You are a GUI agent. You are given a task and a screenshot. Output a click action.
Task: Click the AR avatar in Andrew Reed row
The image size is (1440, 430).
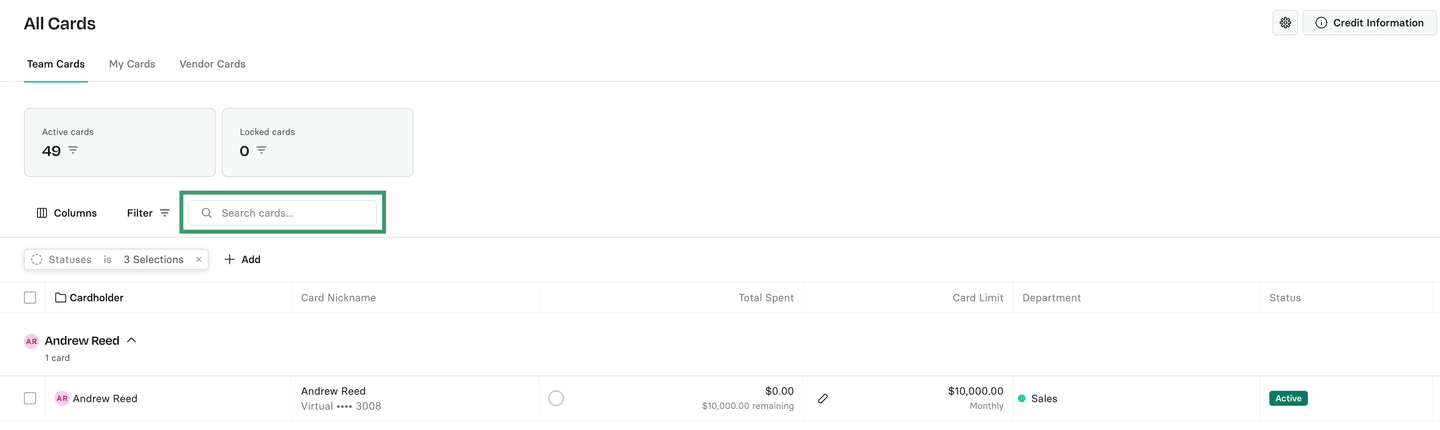[62, 398]
